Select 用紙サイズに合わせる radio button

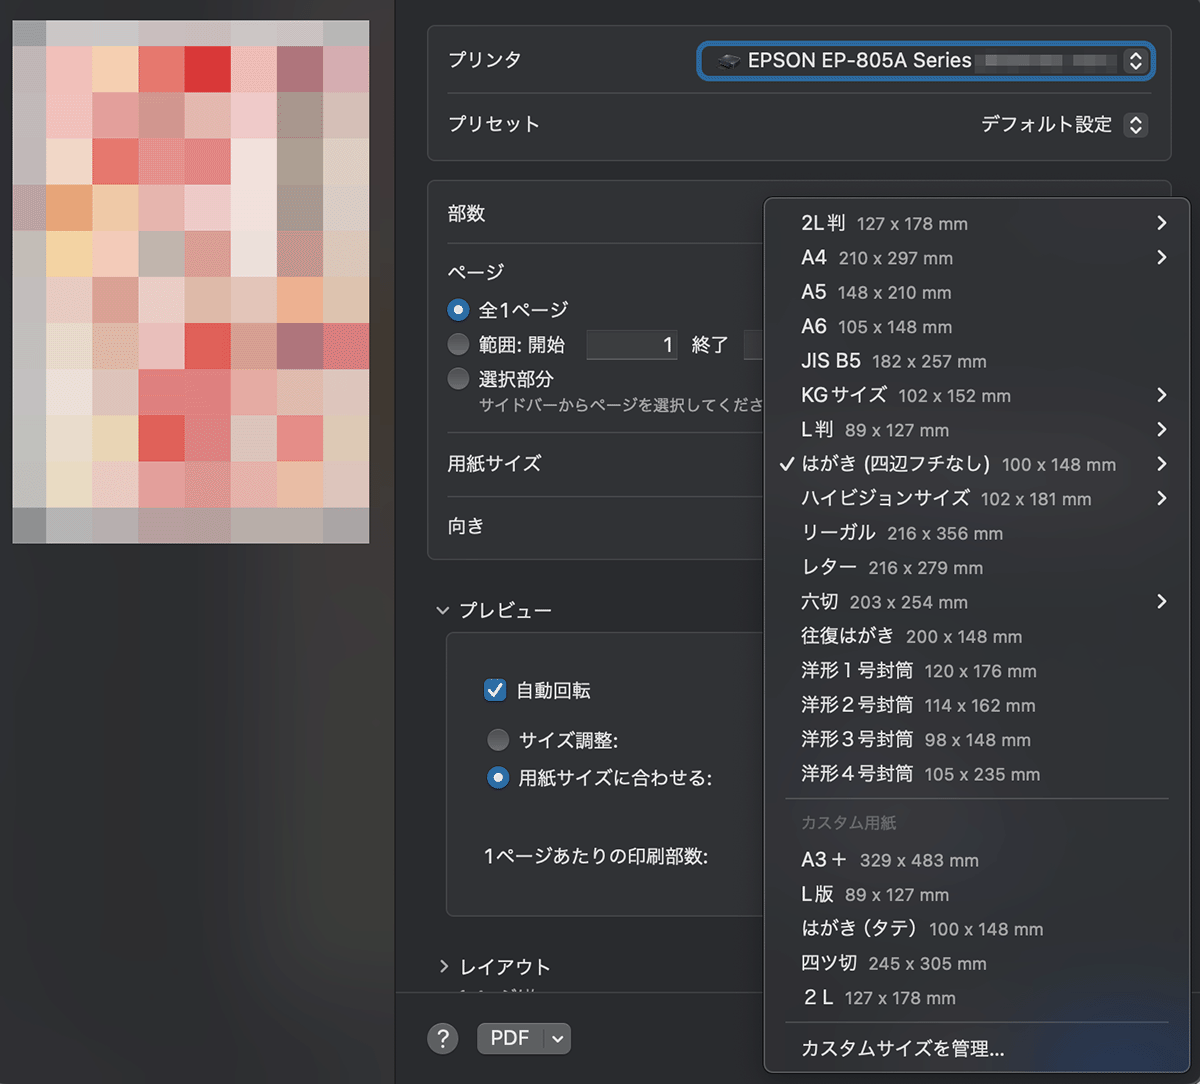(498, 778)
